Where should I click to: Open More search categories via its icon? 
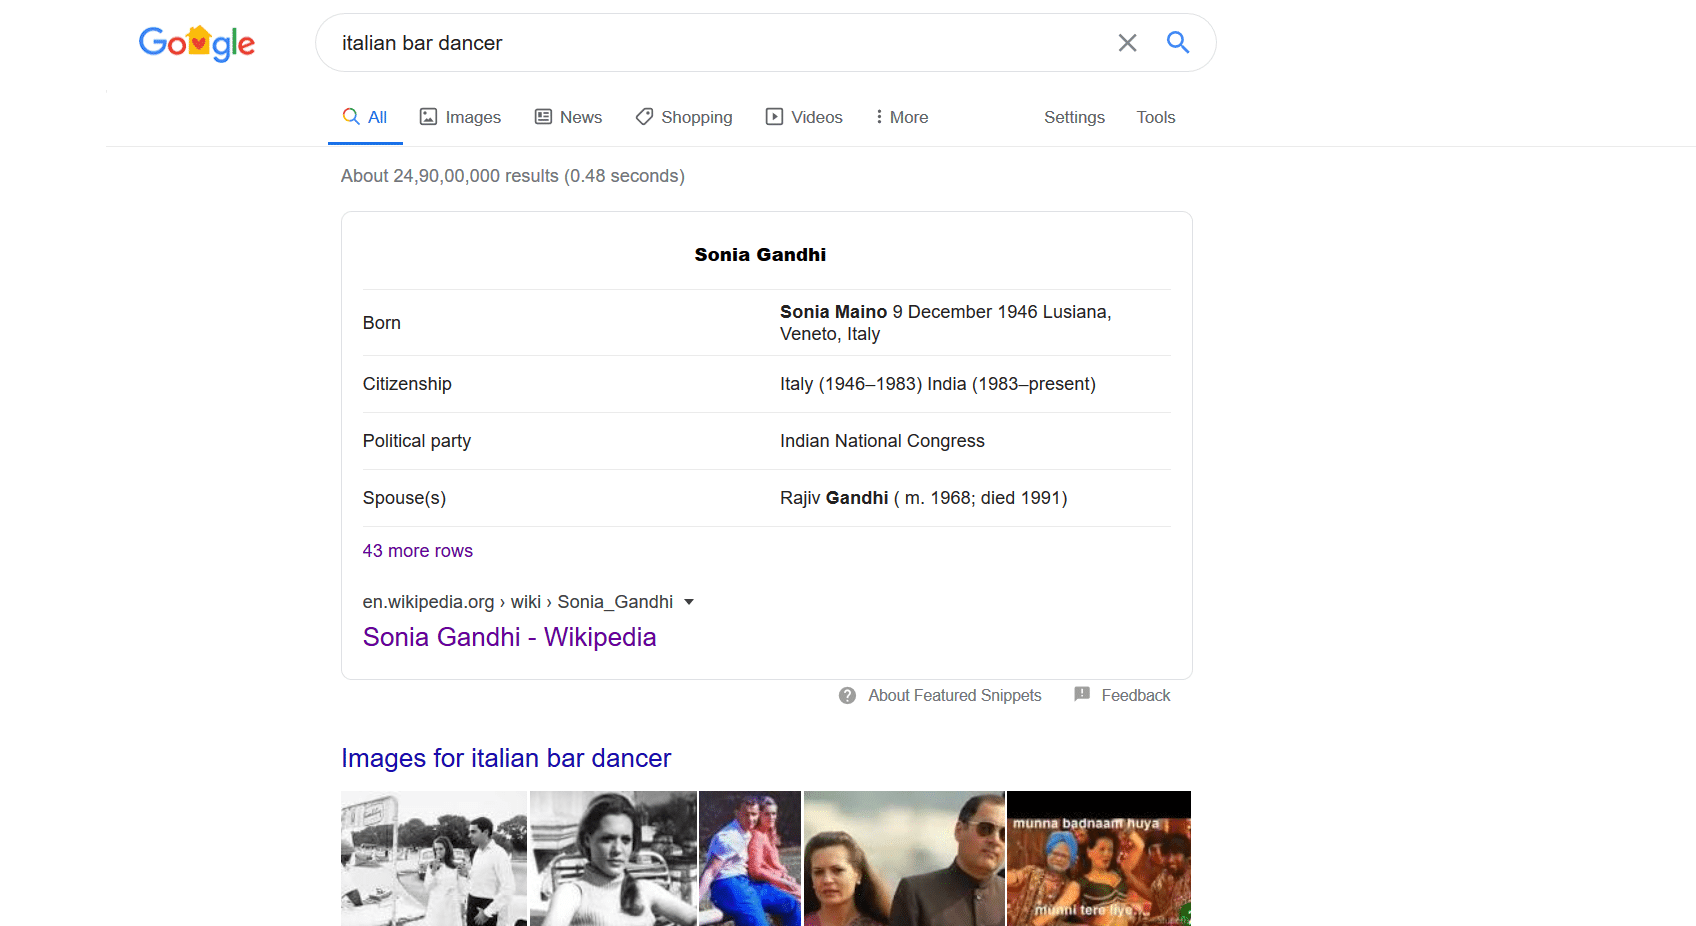tap(878, 117)
